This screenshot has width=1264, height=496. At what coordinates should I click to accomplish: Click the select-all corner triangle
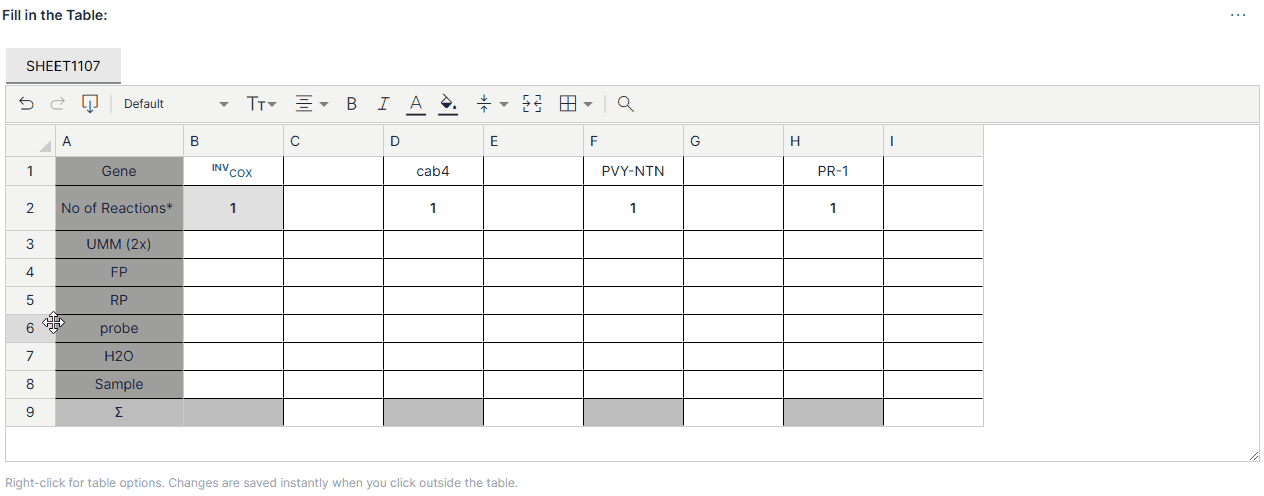click(45, 146)
